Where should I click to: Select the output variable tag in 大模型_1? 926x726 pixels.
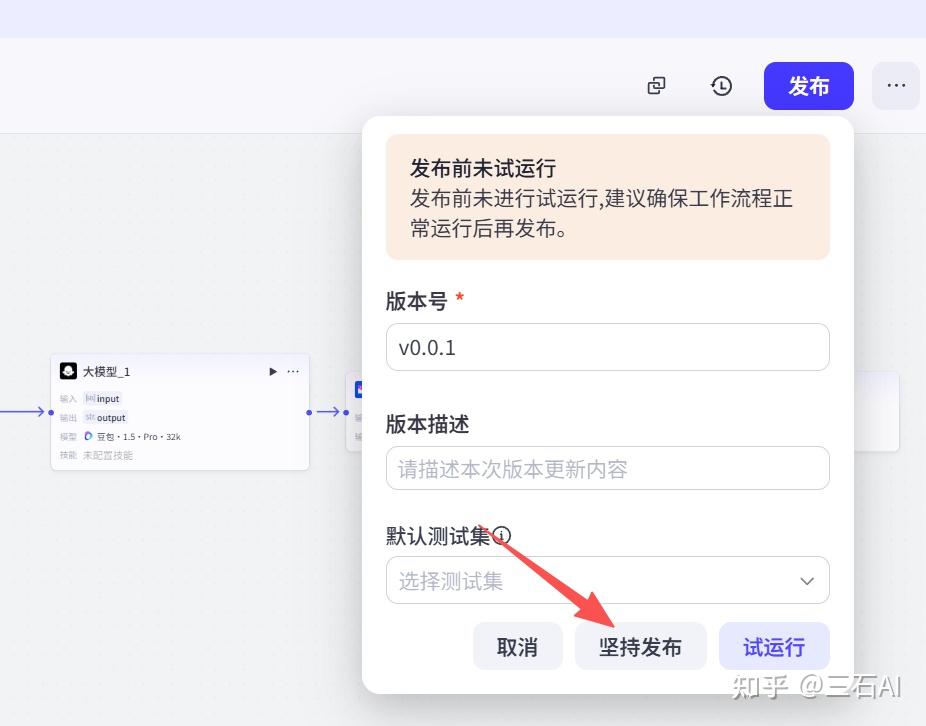(105, 417)
